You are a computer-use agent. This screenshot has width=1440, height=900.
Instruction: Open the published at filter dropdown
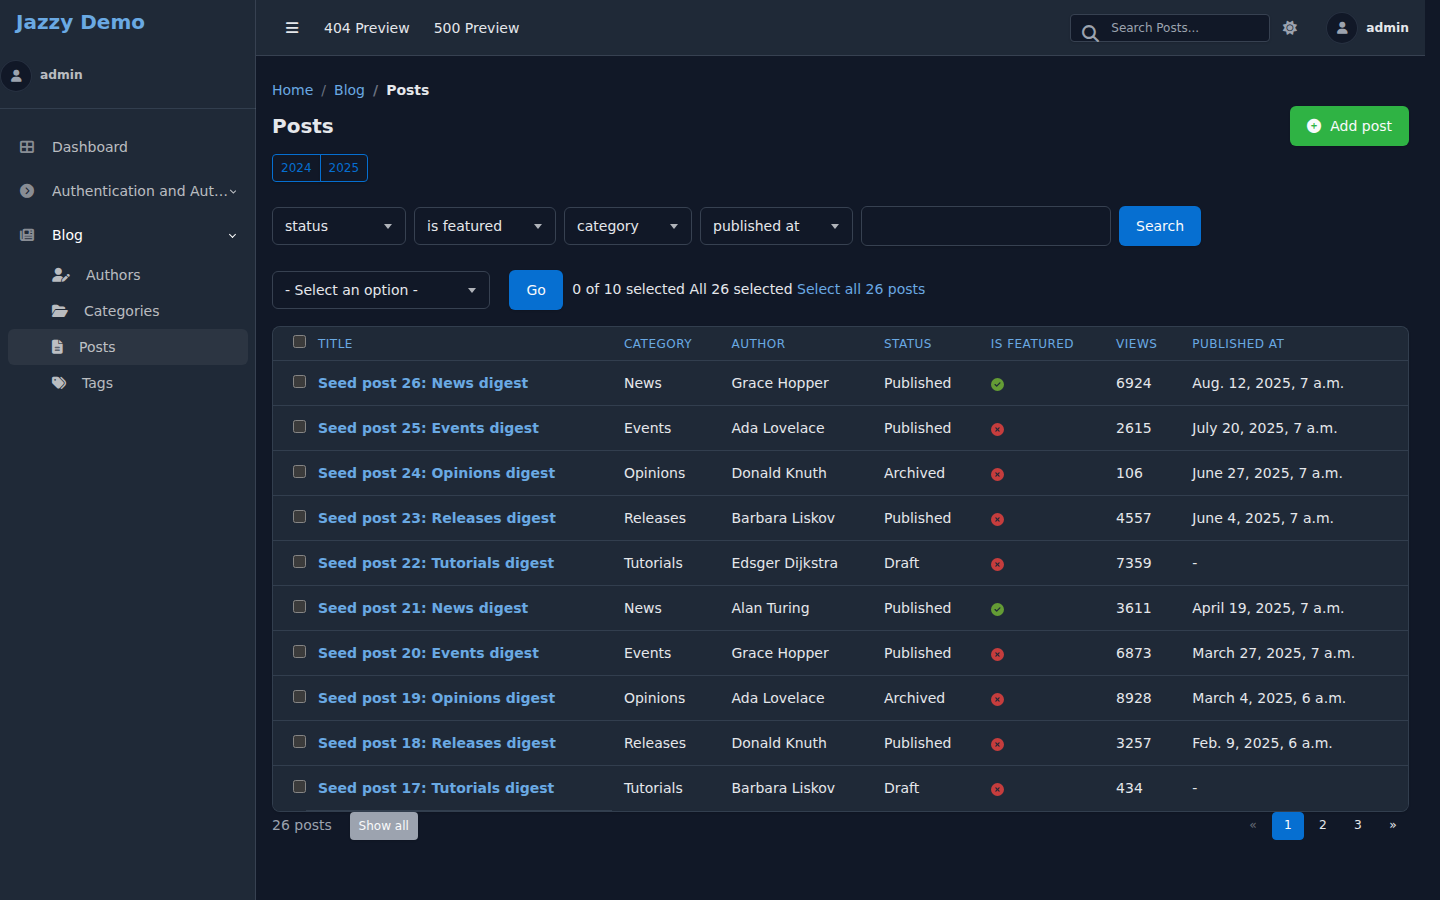point(776,226)
